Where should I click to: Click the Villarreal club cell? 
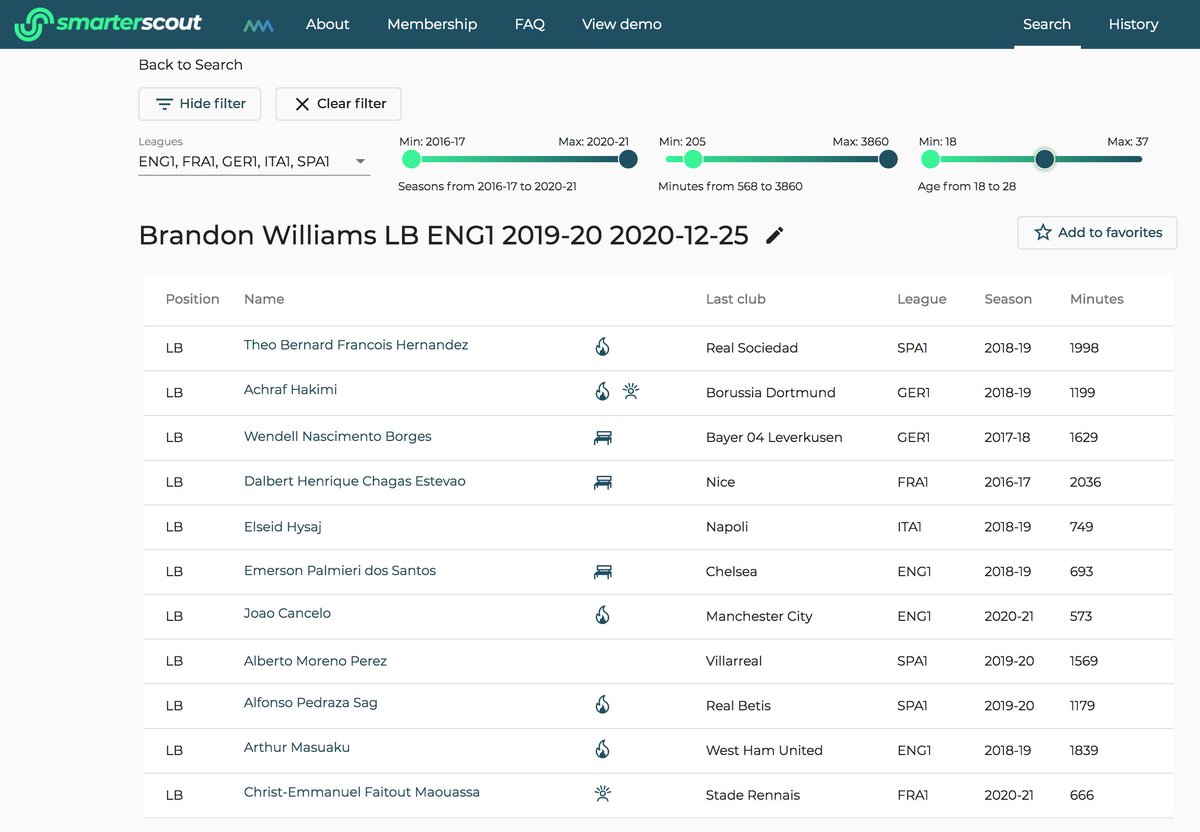click(736, 661)
